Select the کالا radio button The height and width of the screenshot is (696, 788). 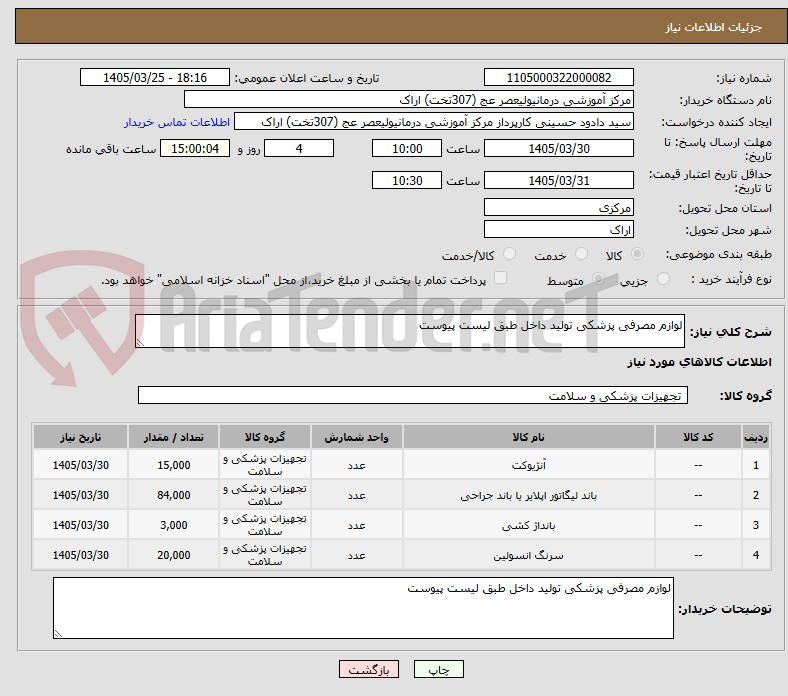click(637, 254)
